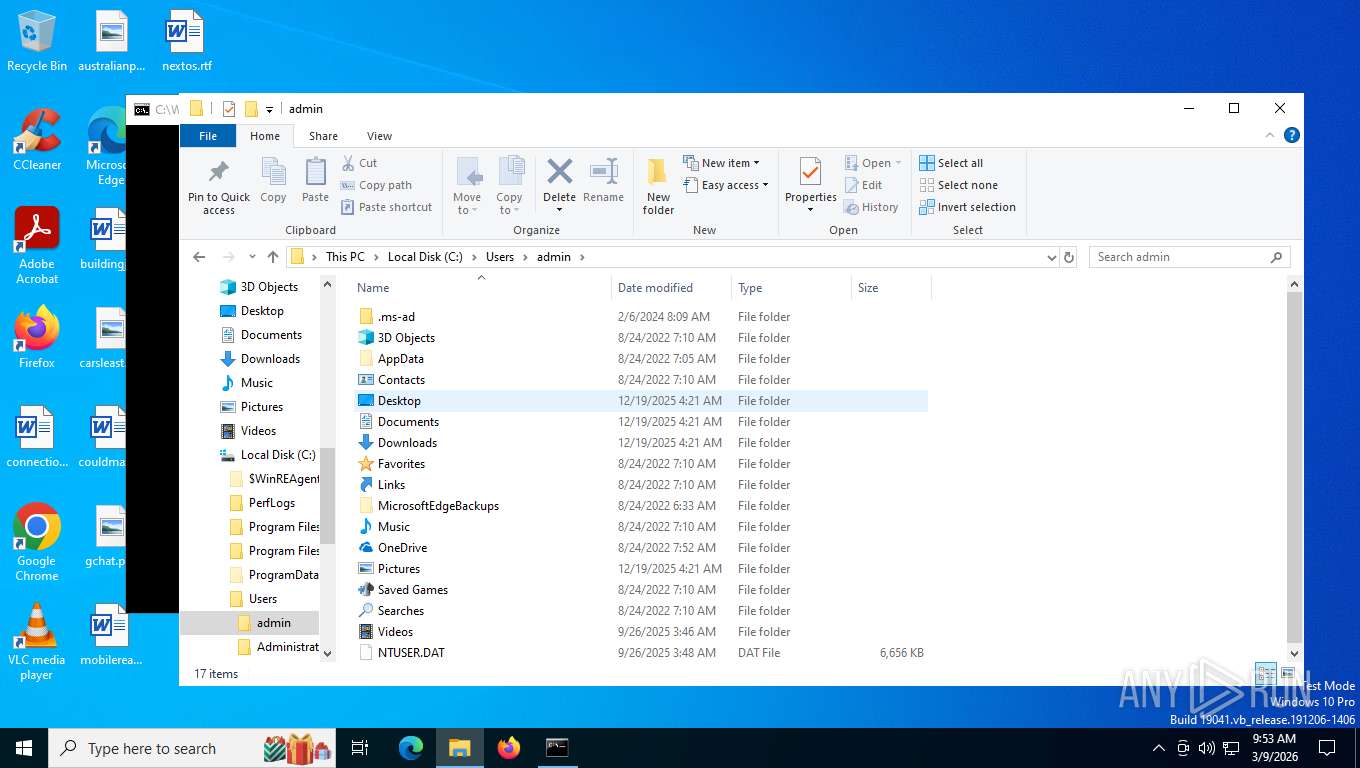Go up one folder level arrow
Screen dimensions: 1360x768
coord(273,257)
